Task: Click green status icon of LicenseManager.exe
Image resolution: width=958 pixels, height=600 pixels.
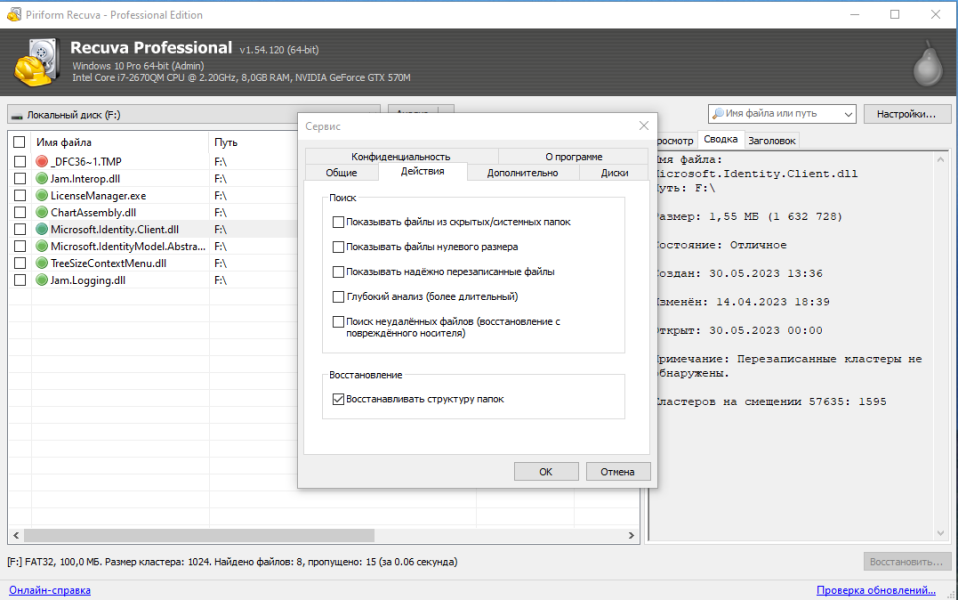Action: pyautogui.click(x=42, y=196)
